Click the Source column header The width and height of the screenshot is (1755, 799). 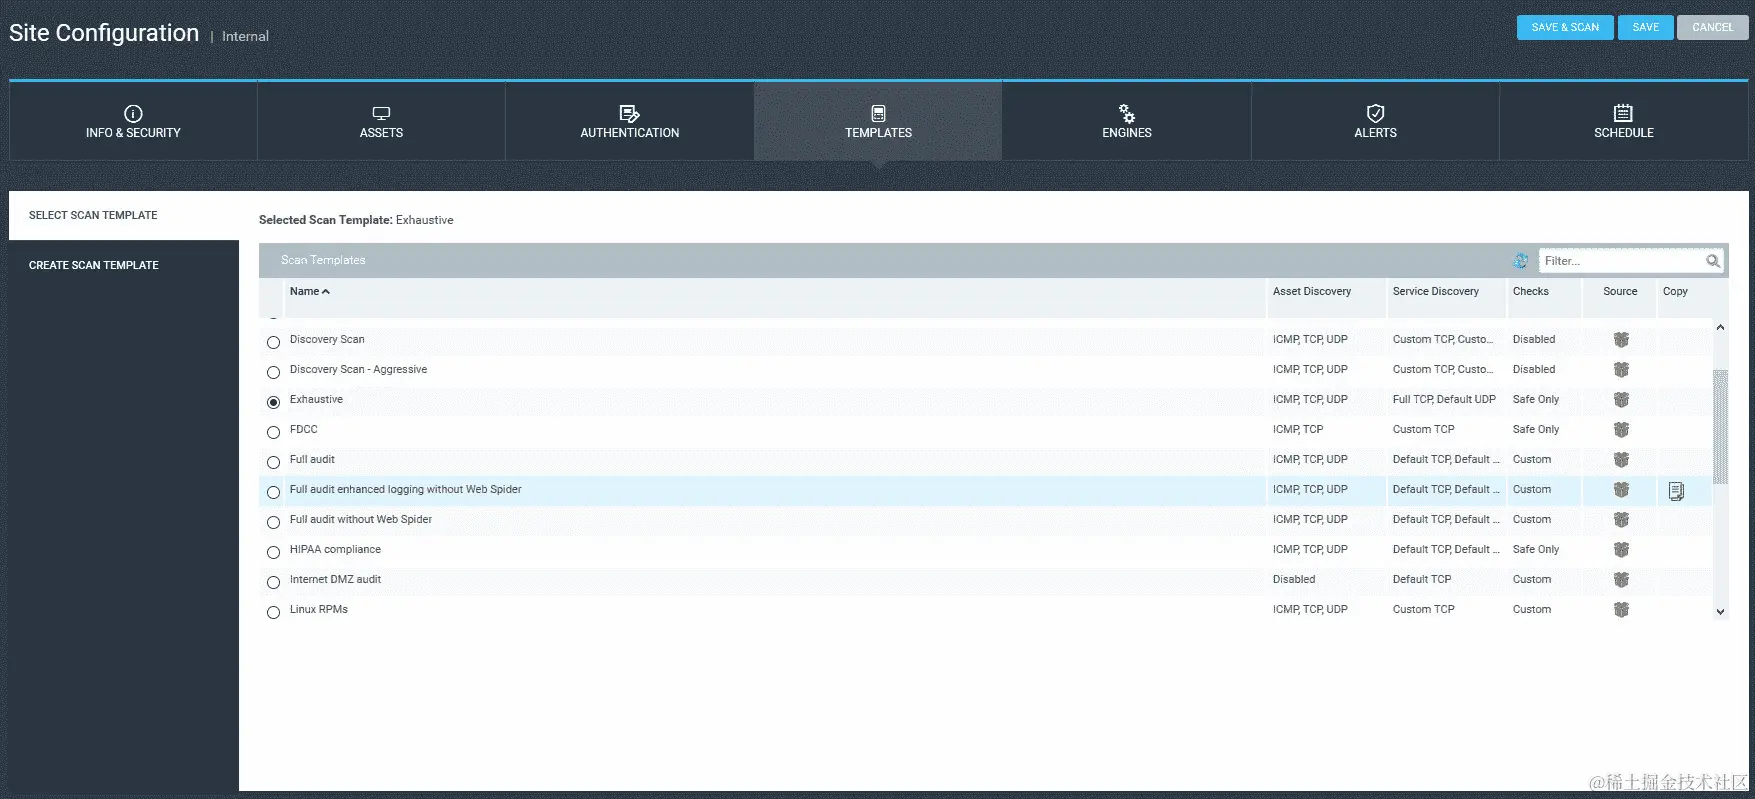point(1620,292)
